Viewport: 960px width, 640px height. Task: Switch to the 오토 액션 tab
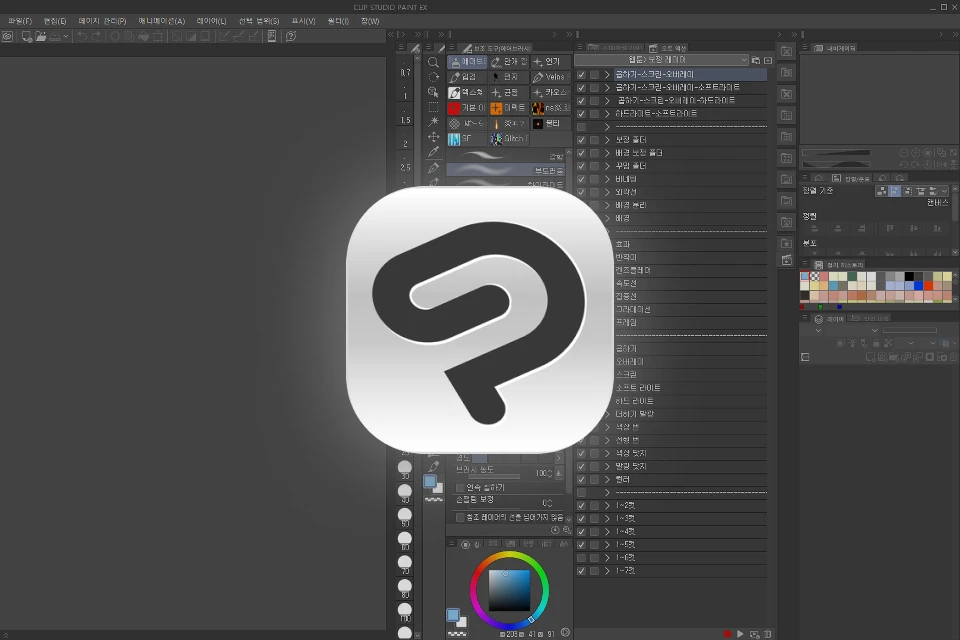669,48
